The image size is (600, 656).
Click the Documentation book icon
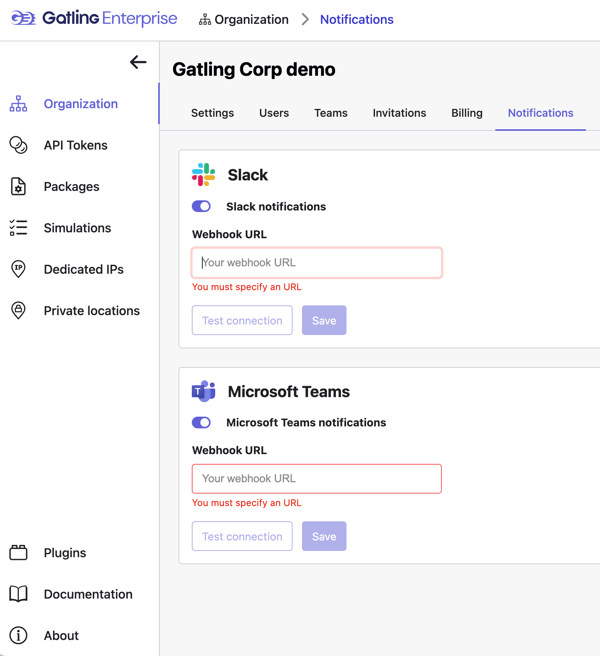pos(18,594)
